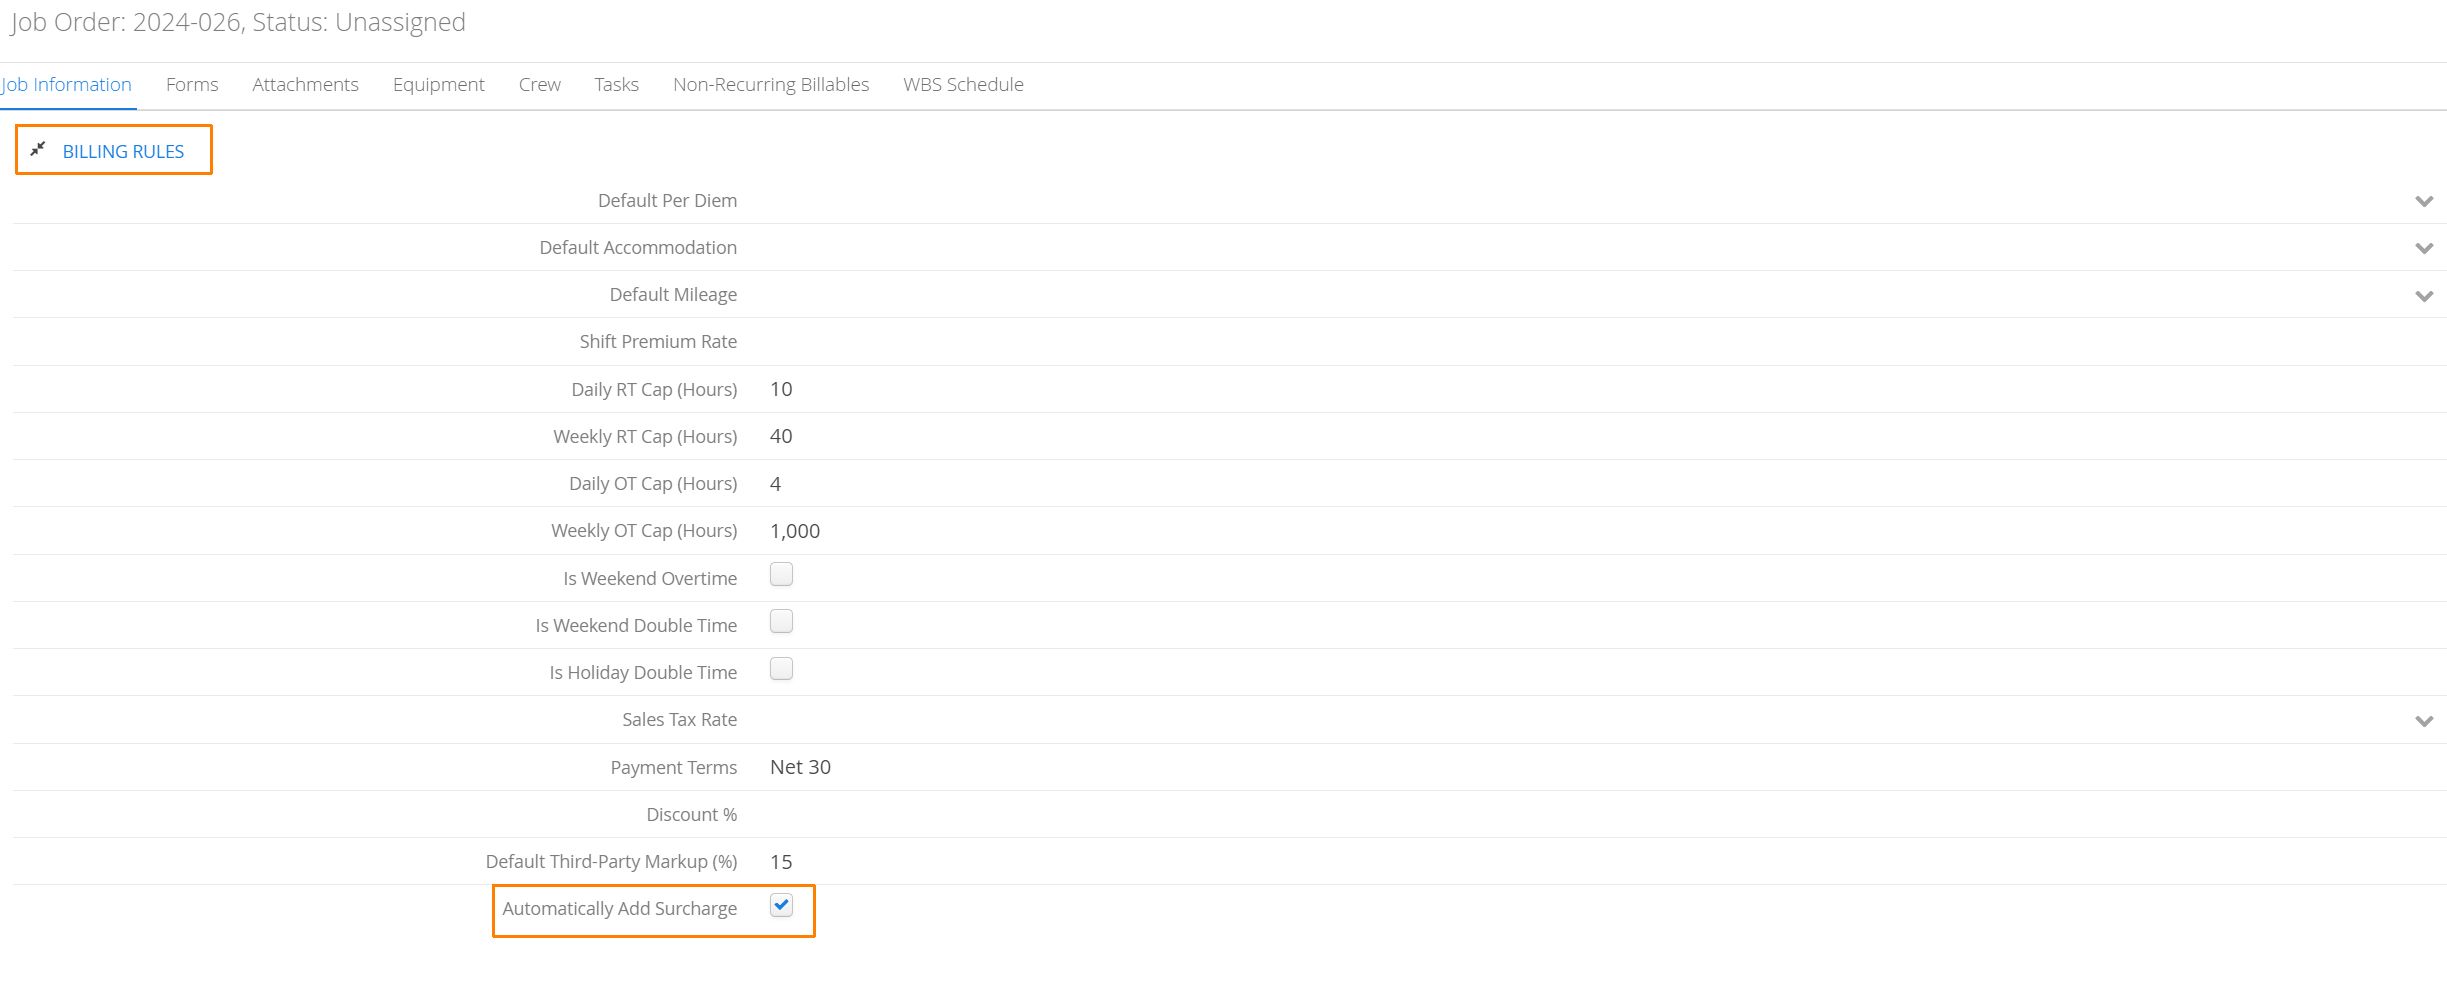View the WBS Schedule tab
The width and height of the screenshot is (2447, 990).
[963, 85]
